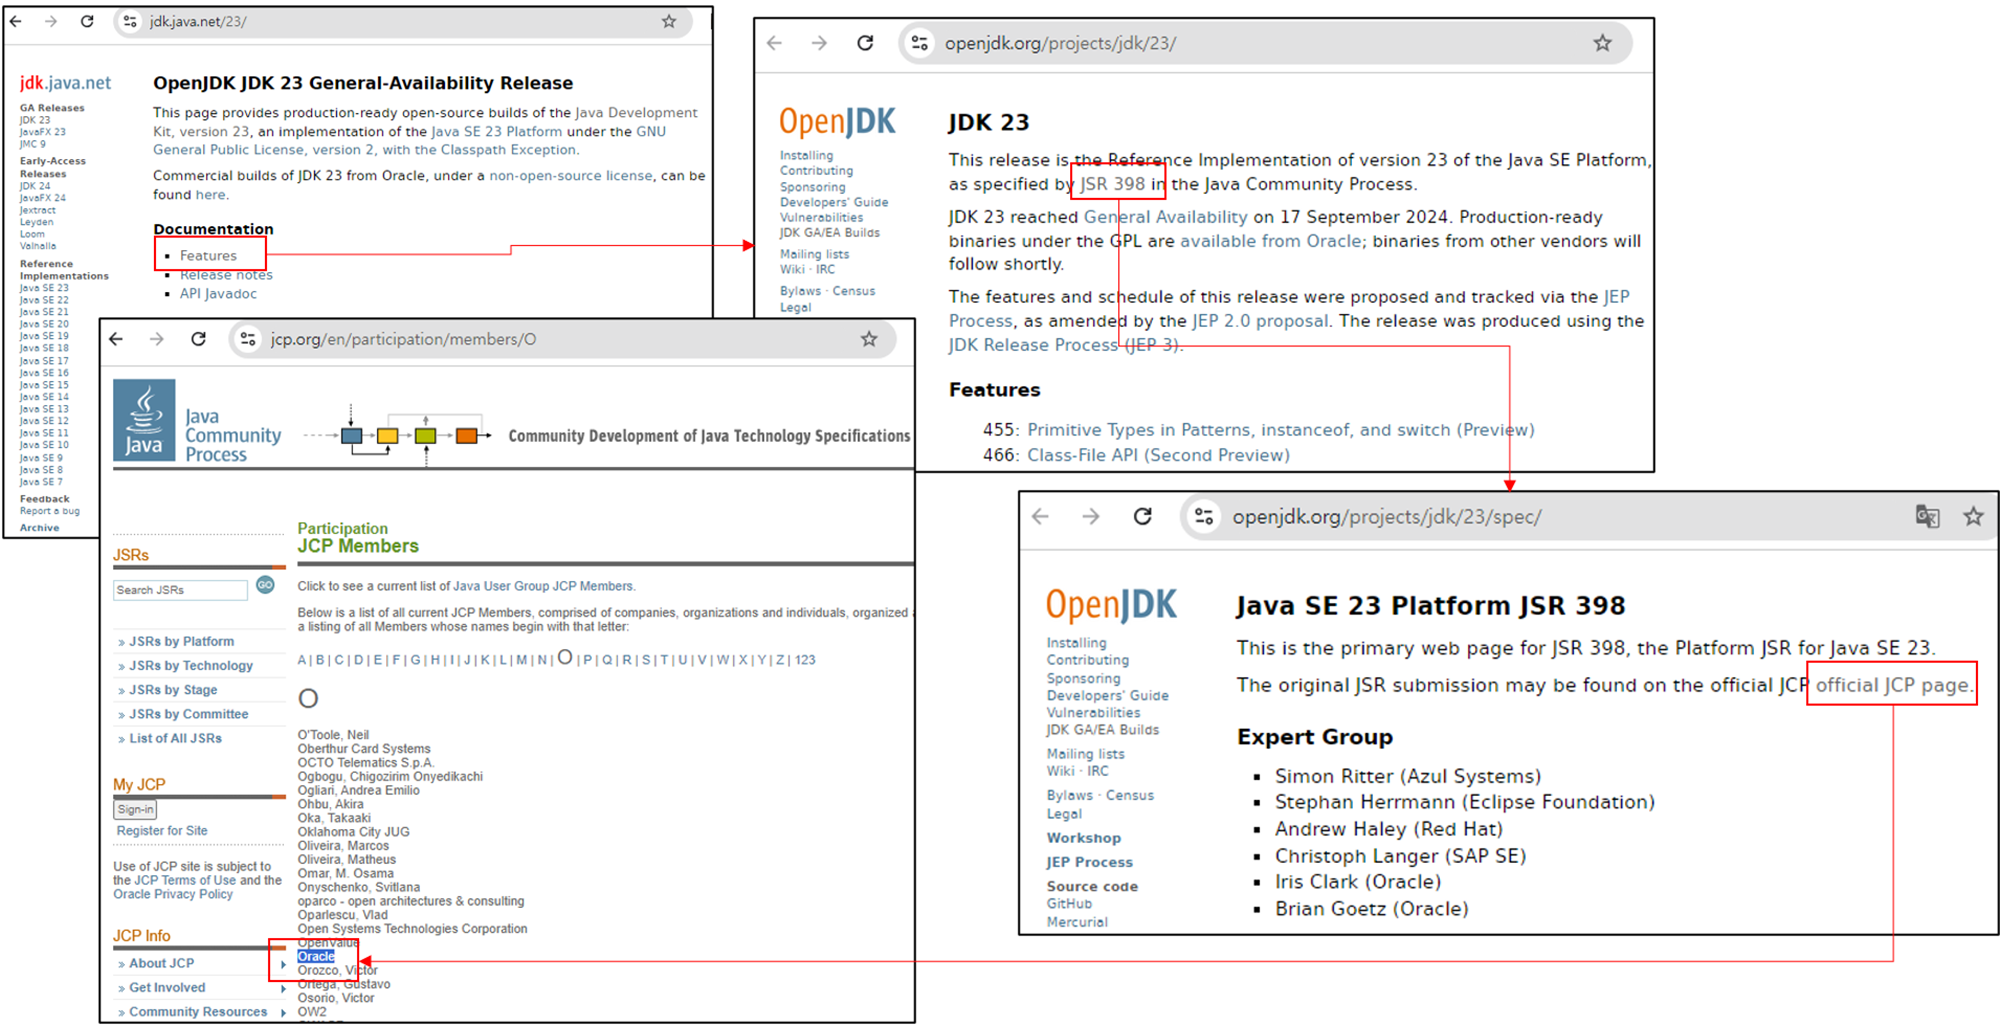Click the jdk.java.net site logo
Viewport: 2000px width, 1025px height.
(65, 83)
